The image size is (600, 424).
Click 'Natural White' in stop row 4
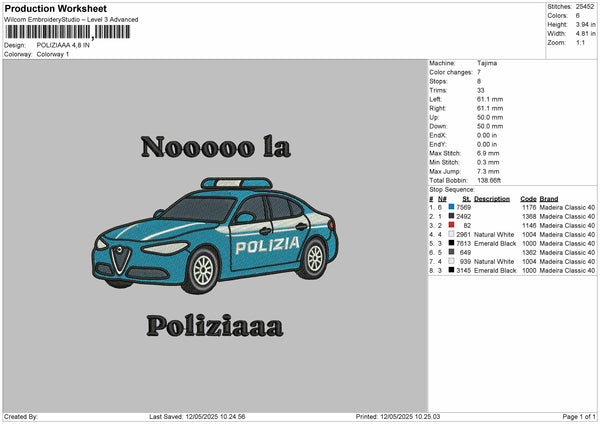click(x=494, y=235)
